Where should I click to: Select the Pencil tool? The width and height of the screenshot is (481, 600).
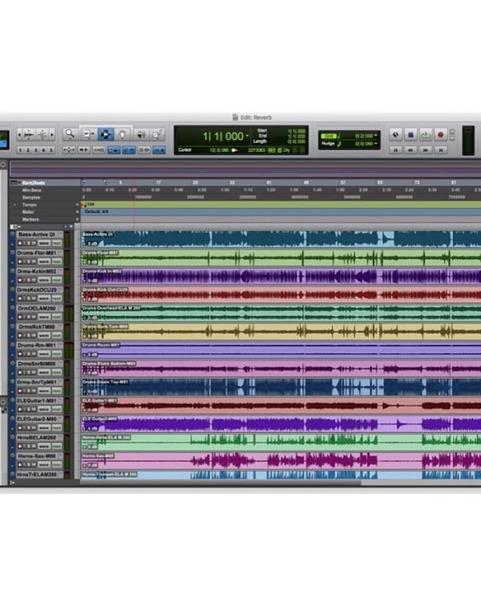pos(157,134)
